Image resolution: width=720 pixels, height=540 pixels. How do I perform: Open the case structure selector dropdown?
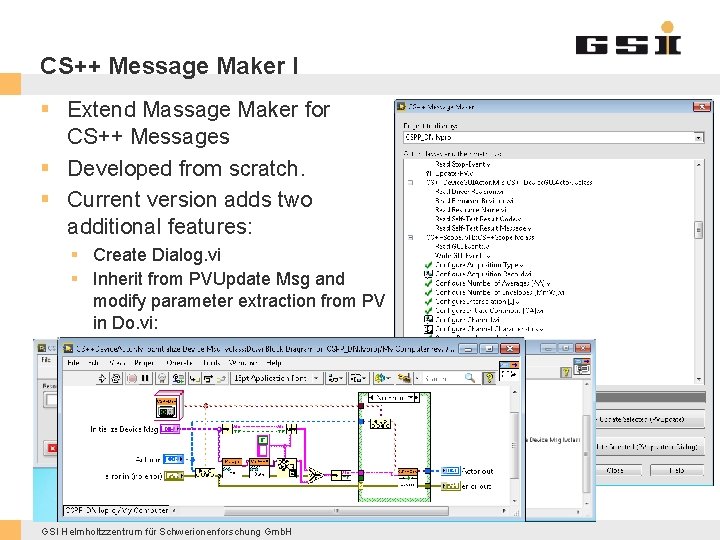(411, 398)
